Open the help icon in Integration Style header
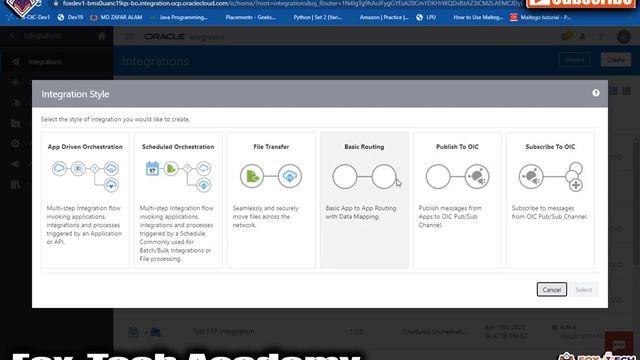The image size is (640, 360). pyautogui.click(x=596, y=93)
